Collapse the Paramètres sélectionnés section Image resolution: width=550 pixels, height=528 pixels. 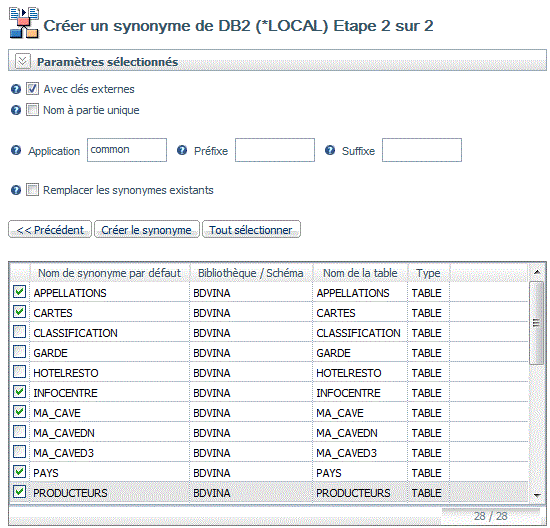click(x=23, y=61)
